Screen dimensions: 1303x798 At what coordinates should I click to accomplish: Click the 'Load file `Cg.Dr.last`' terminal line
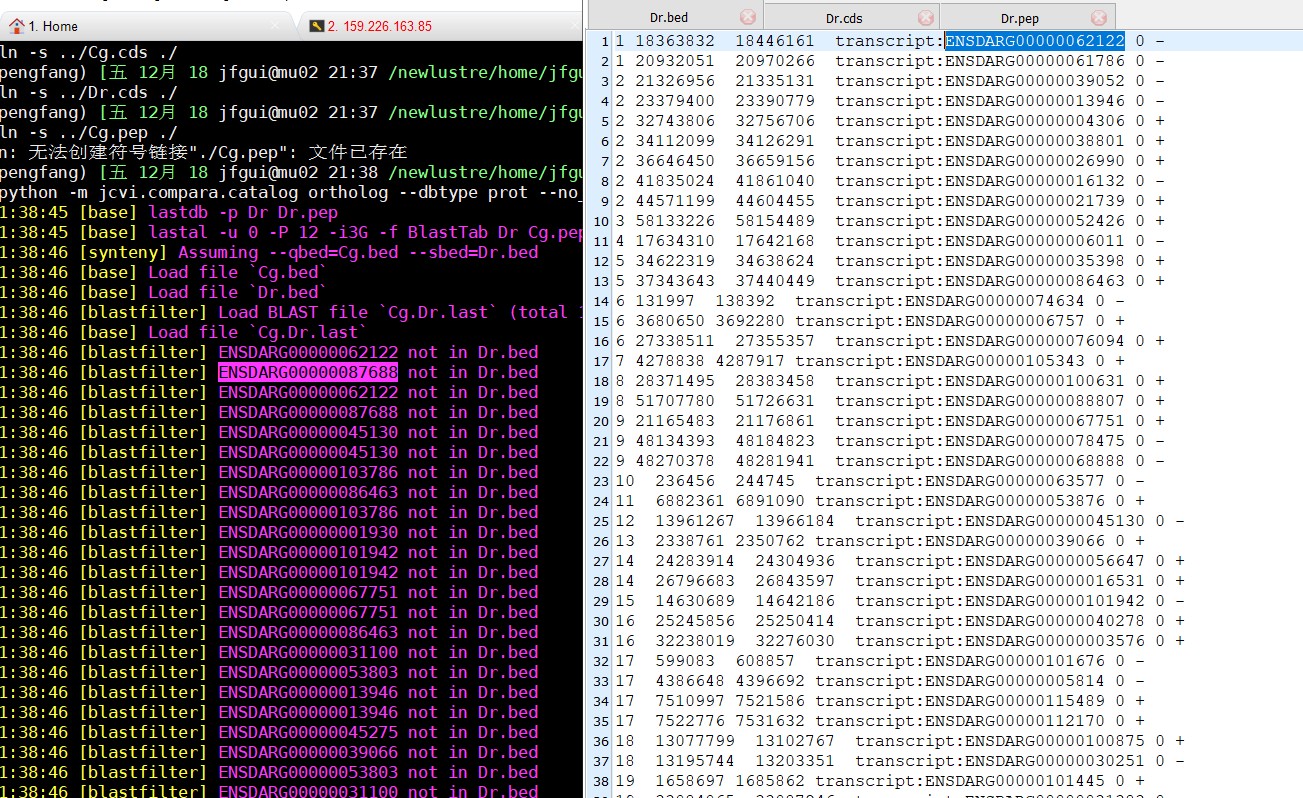pos(258,332)
